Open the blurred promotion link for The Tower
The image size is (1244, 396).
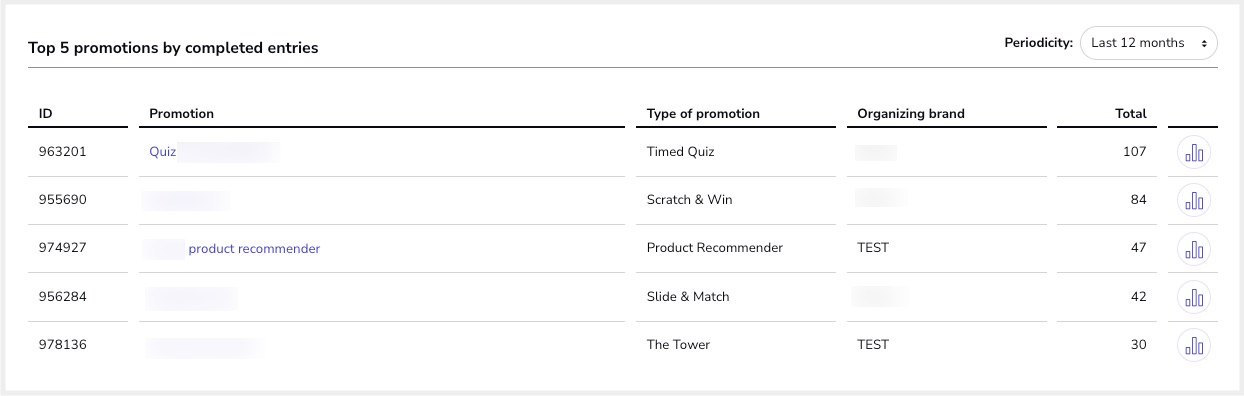(x=204, y=345)
